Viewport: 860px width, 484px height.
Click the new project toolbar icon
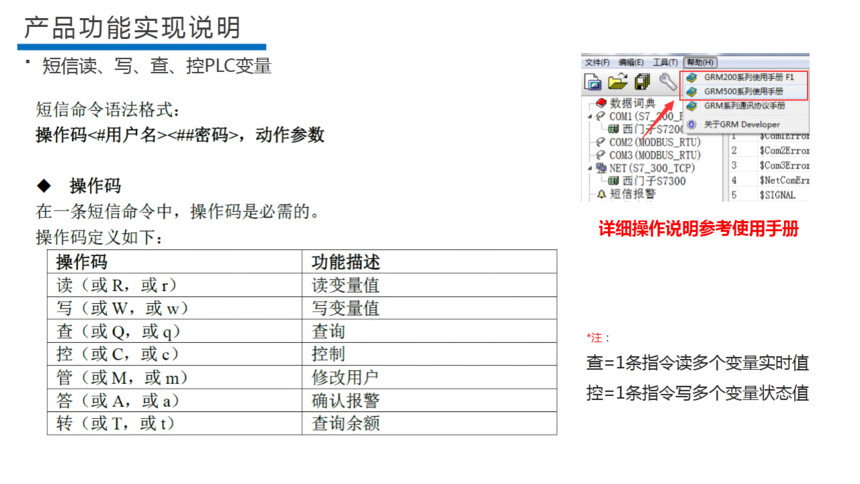coord(592,82)
